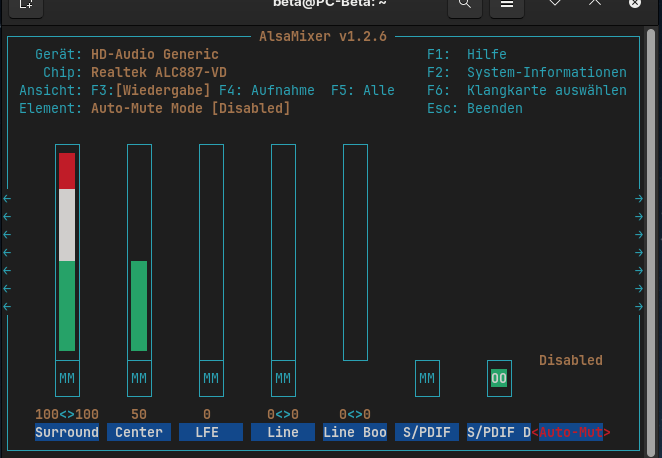The image size is (662, 458).
Task: Click F6: Klangkarte auswählen
Action: click(527, 90)
